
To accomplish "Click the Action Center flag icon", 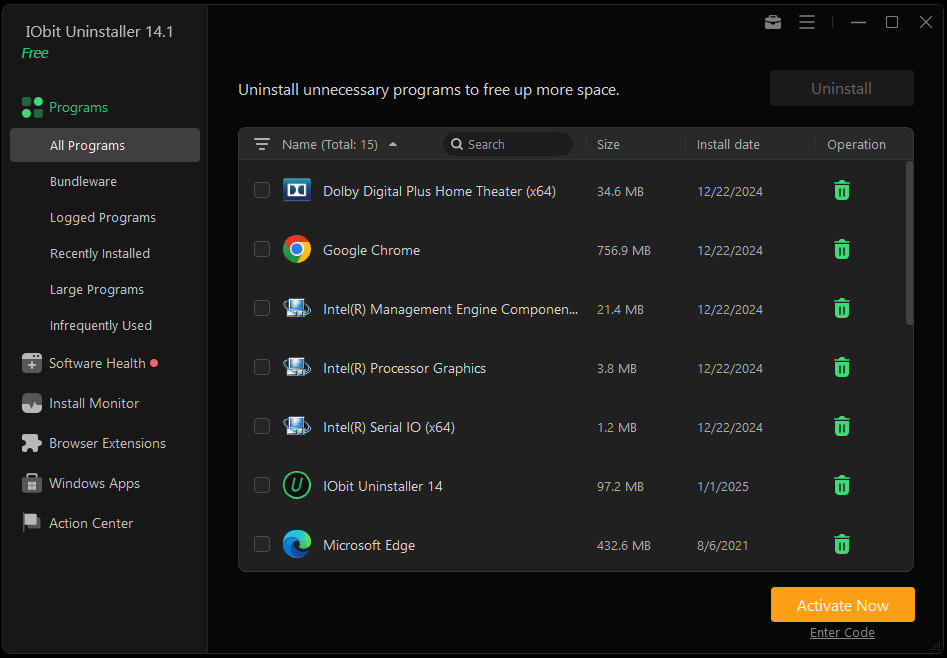I will pos(32,523).
